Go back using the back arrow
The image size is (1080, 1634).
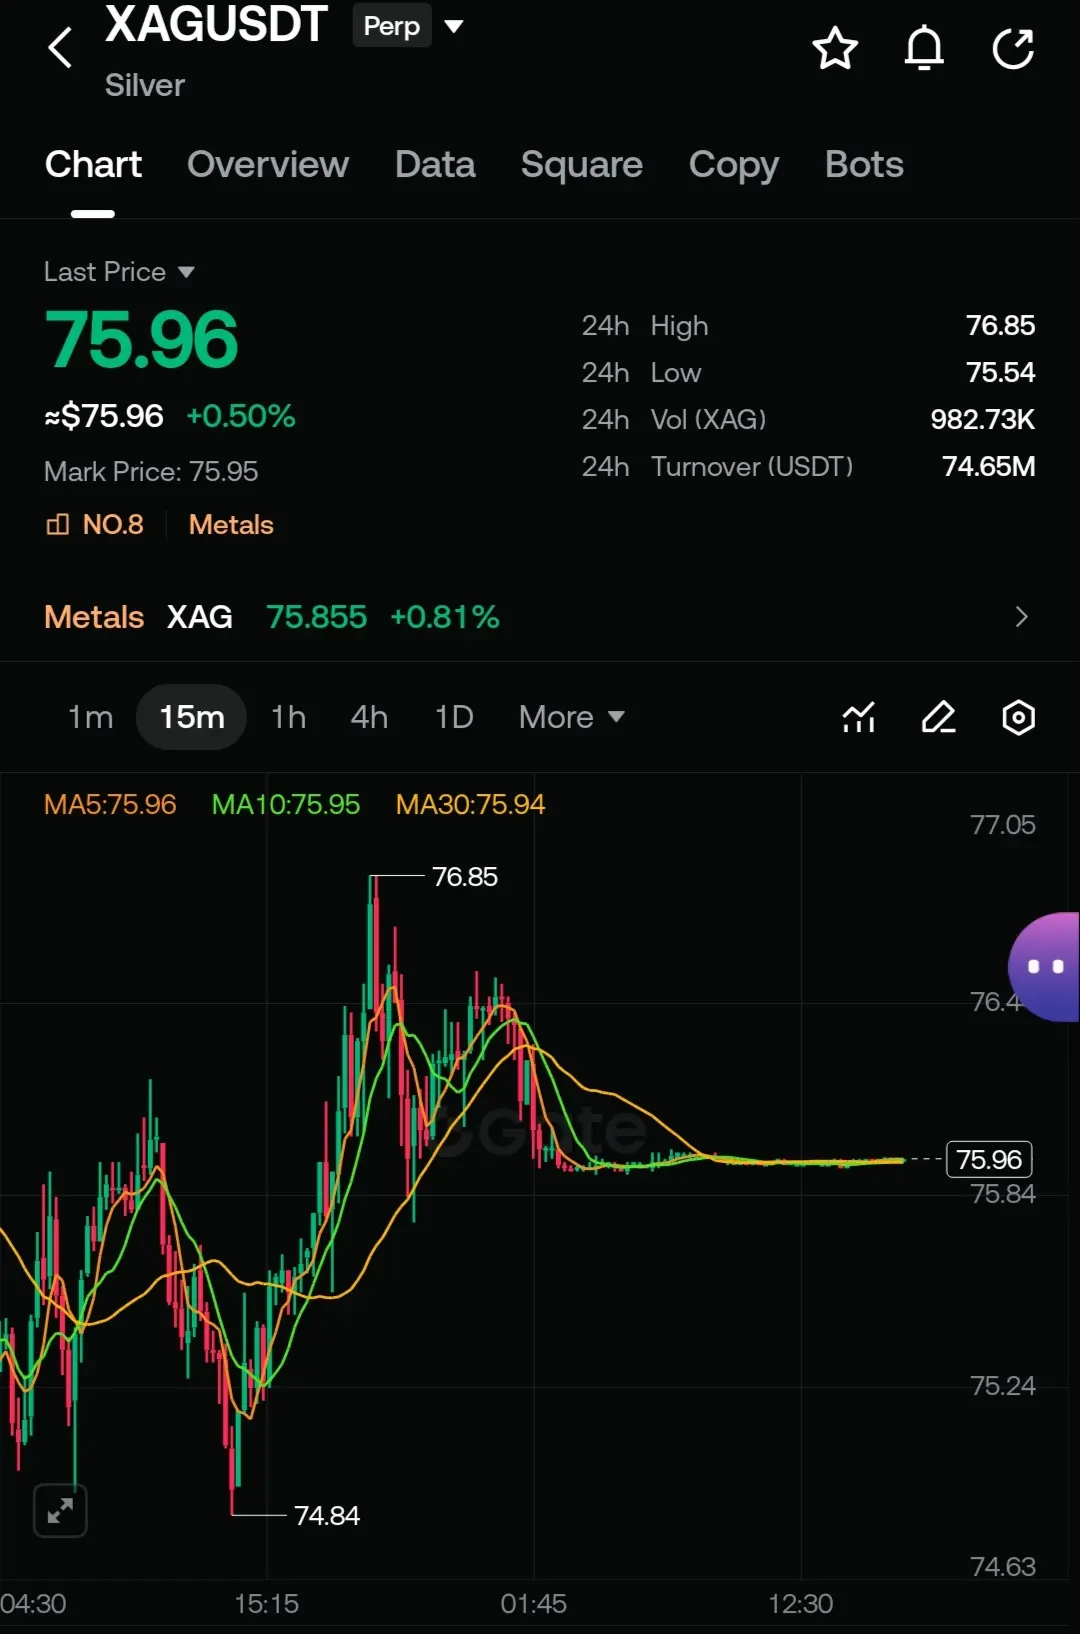[x=60, y=48]
